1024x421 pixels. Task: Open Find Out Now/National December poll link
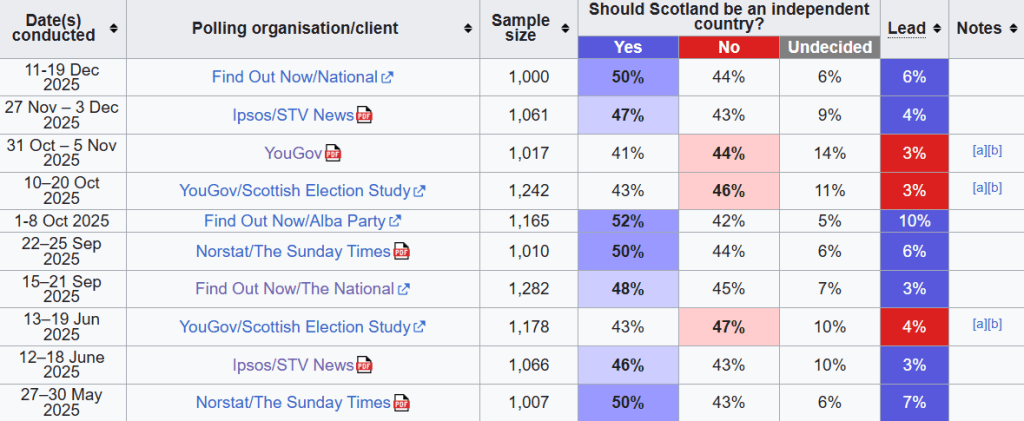294,77
